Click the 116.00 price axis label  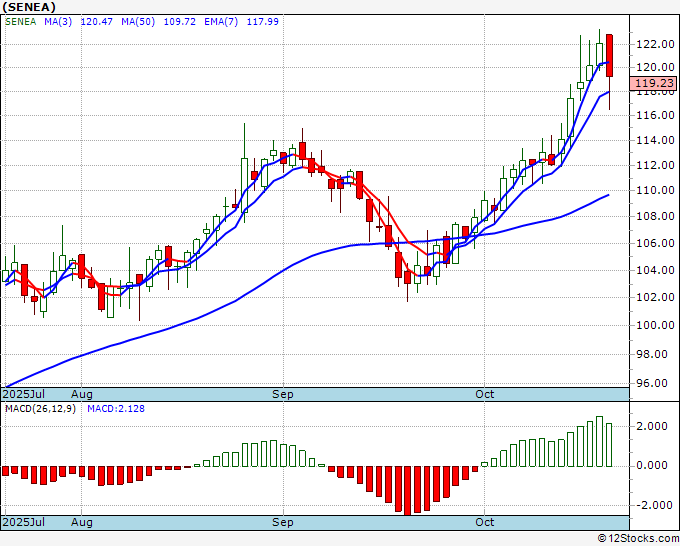pos(655,115)
